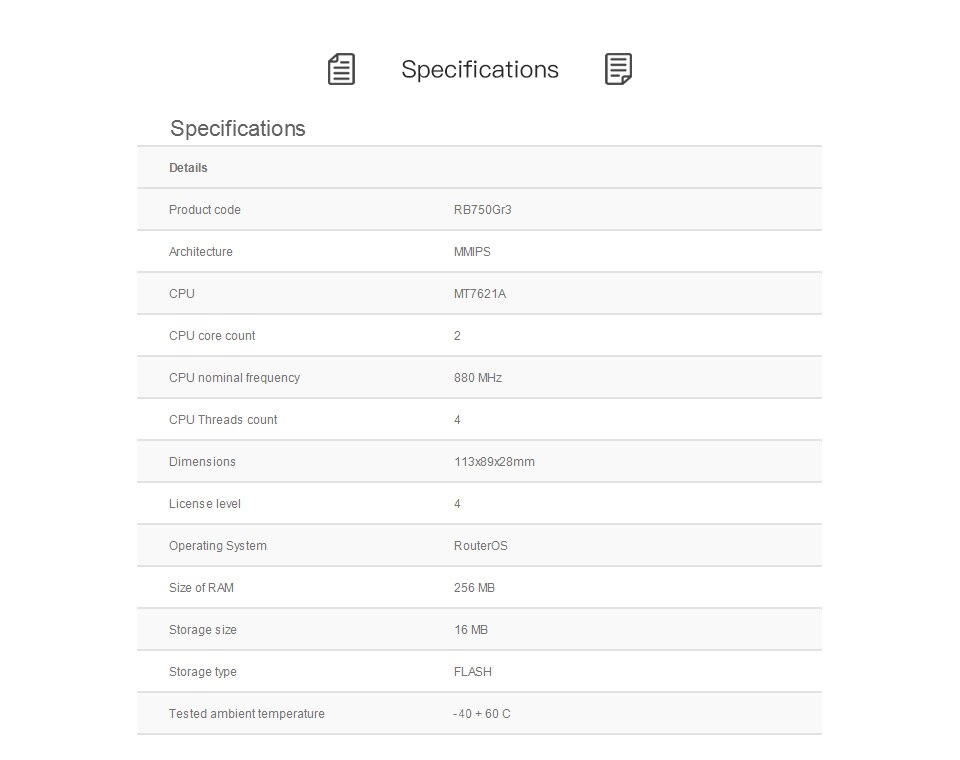Select the CPU Threads count label
Viewport: 960px width, 760px height.
click(223, 420)
